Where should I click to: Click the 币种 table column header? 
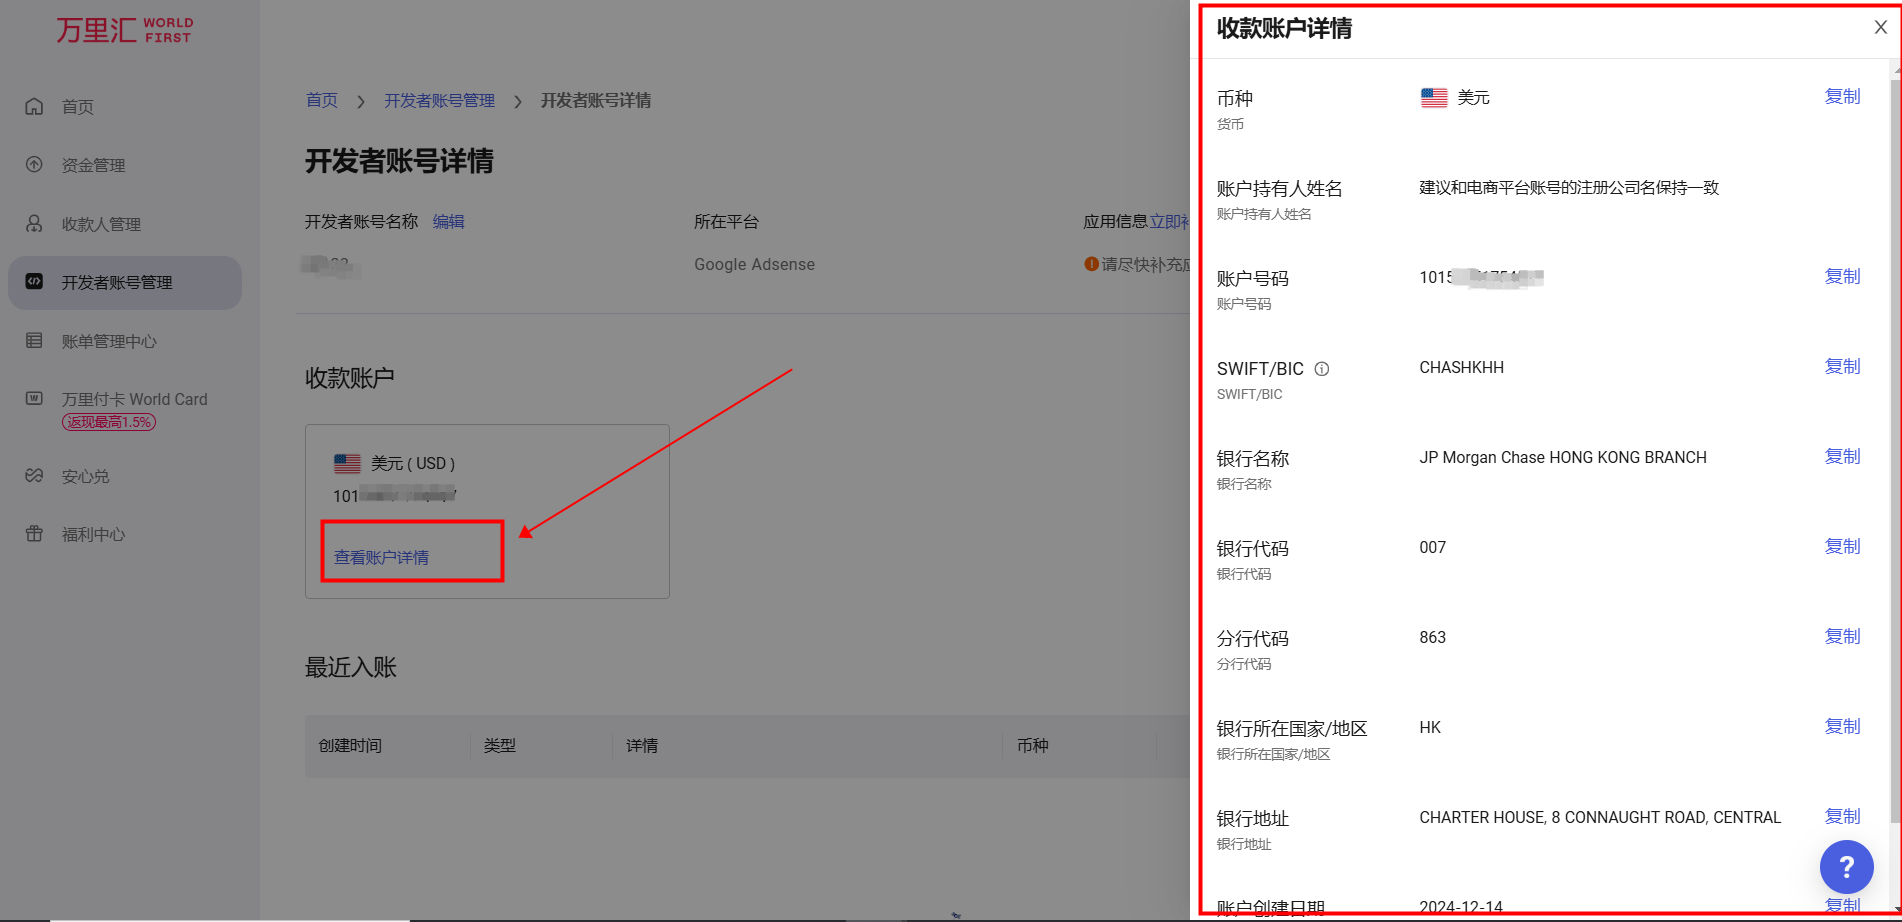[1033, 746]
